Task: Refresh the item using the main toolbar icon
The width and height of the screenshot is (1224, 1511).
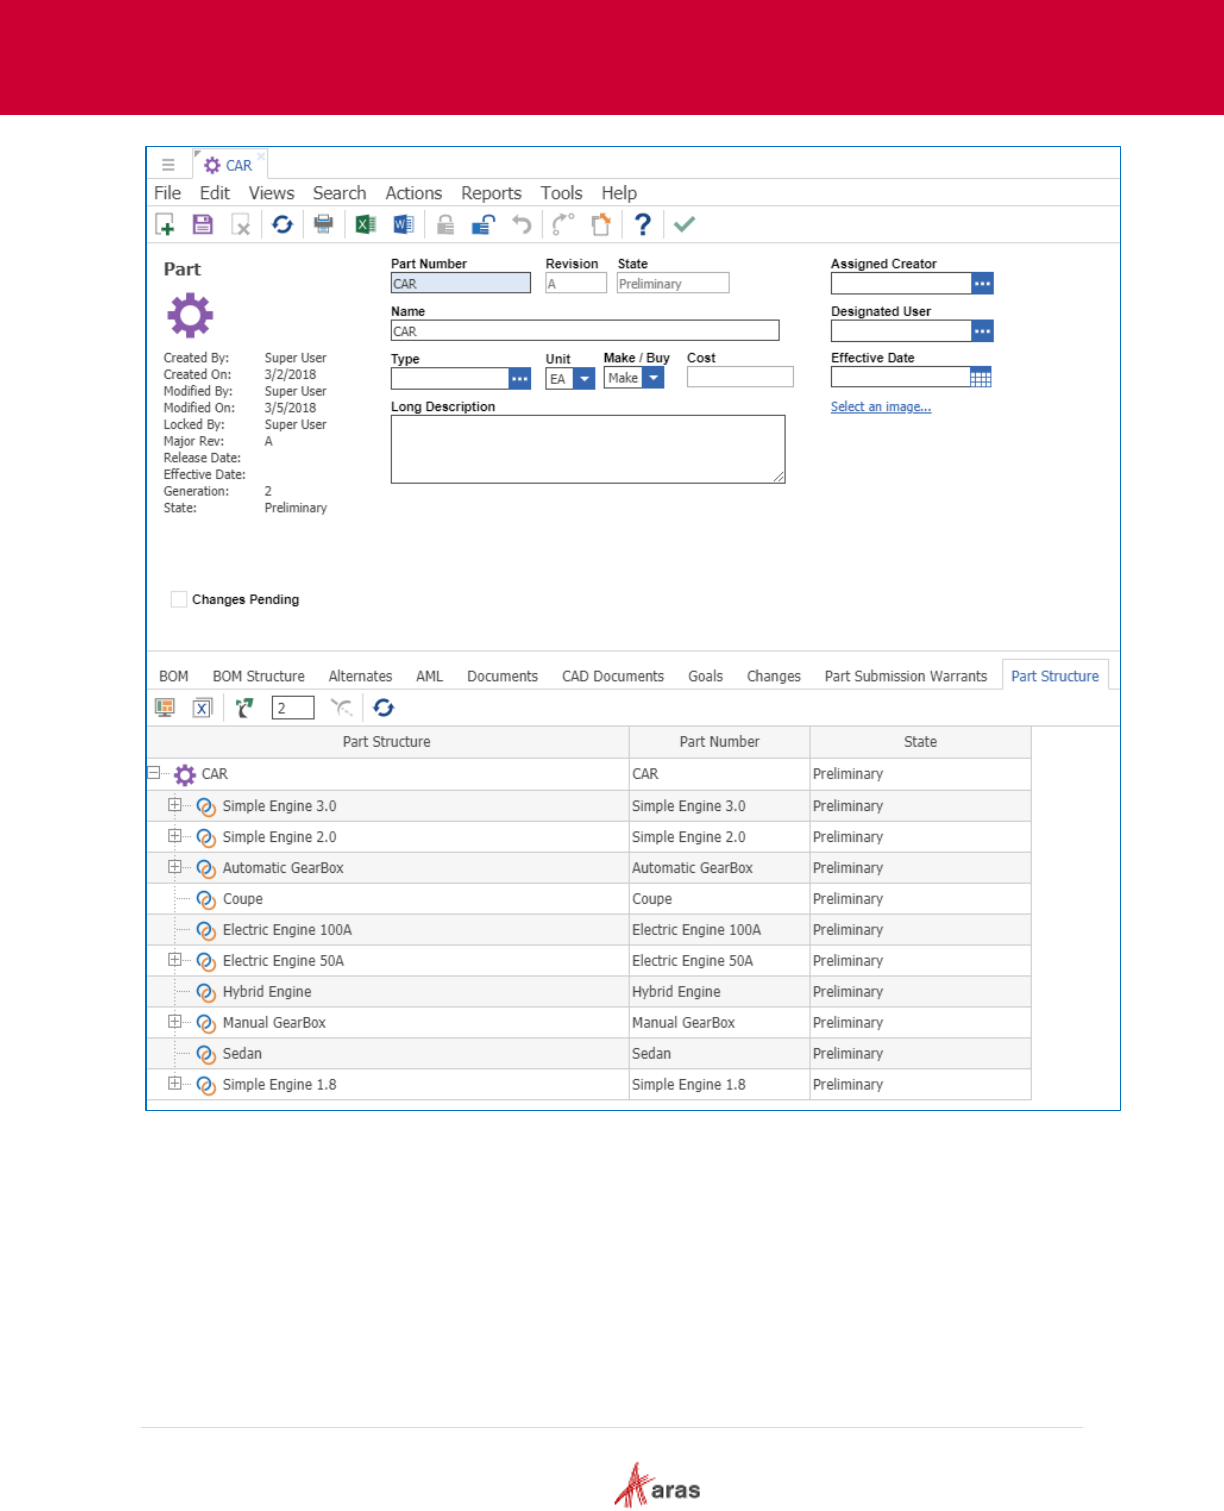Action: (283, 225)
